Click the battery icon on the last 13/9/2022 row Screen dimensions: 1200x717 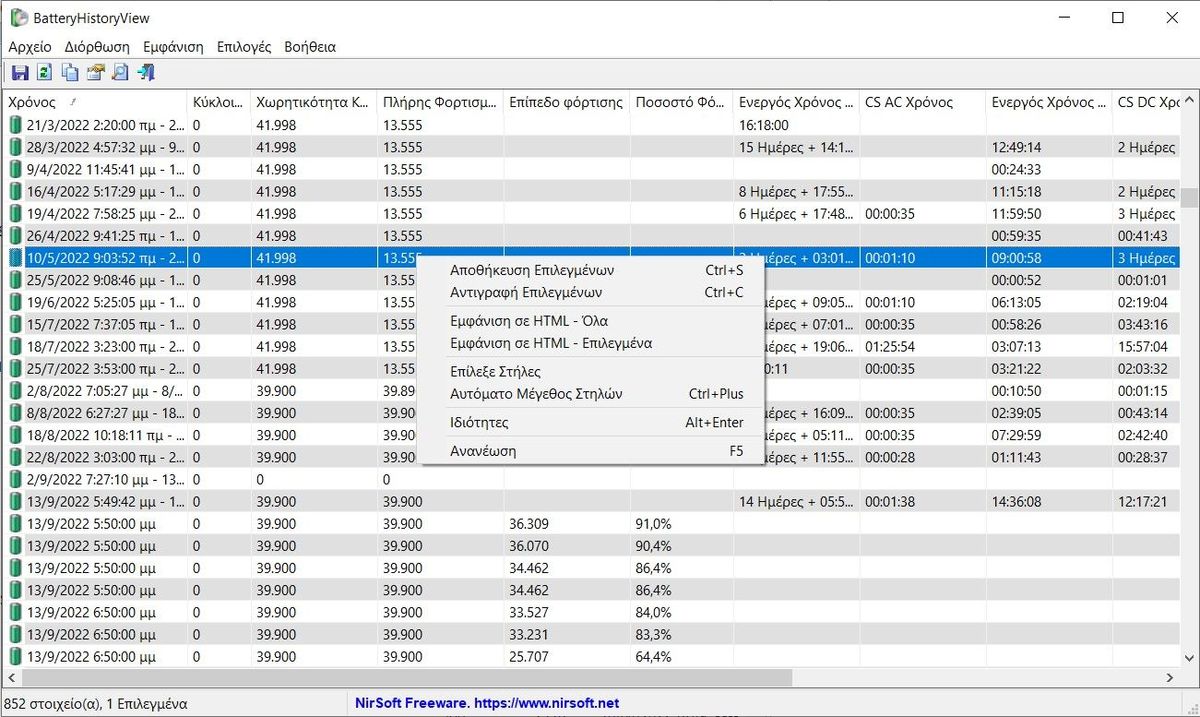pos(14,656)
